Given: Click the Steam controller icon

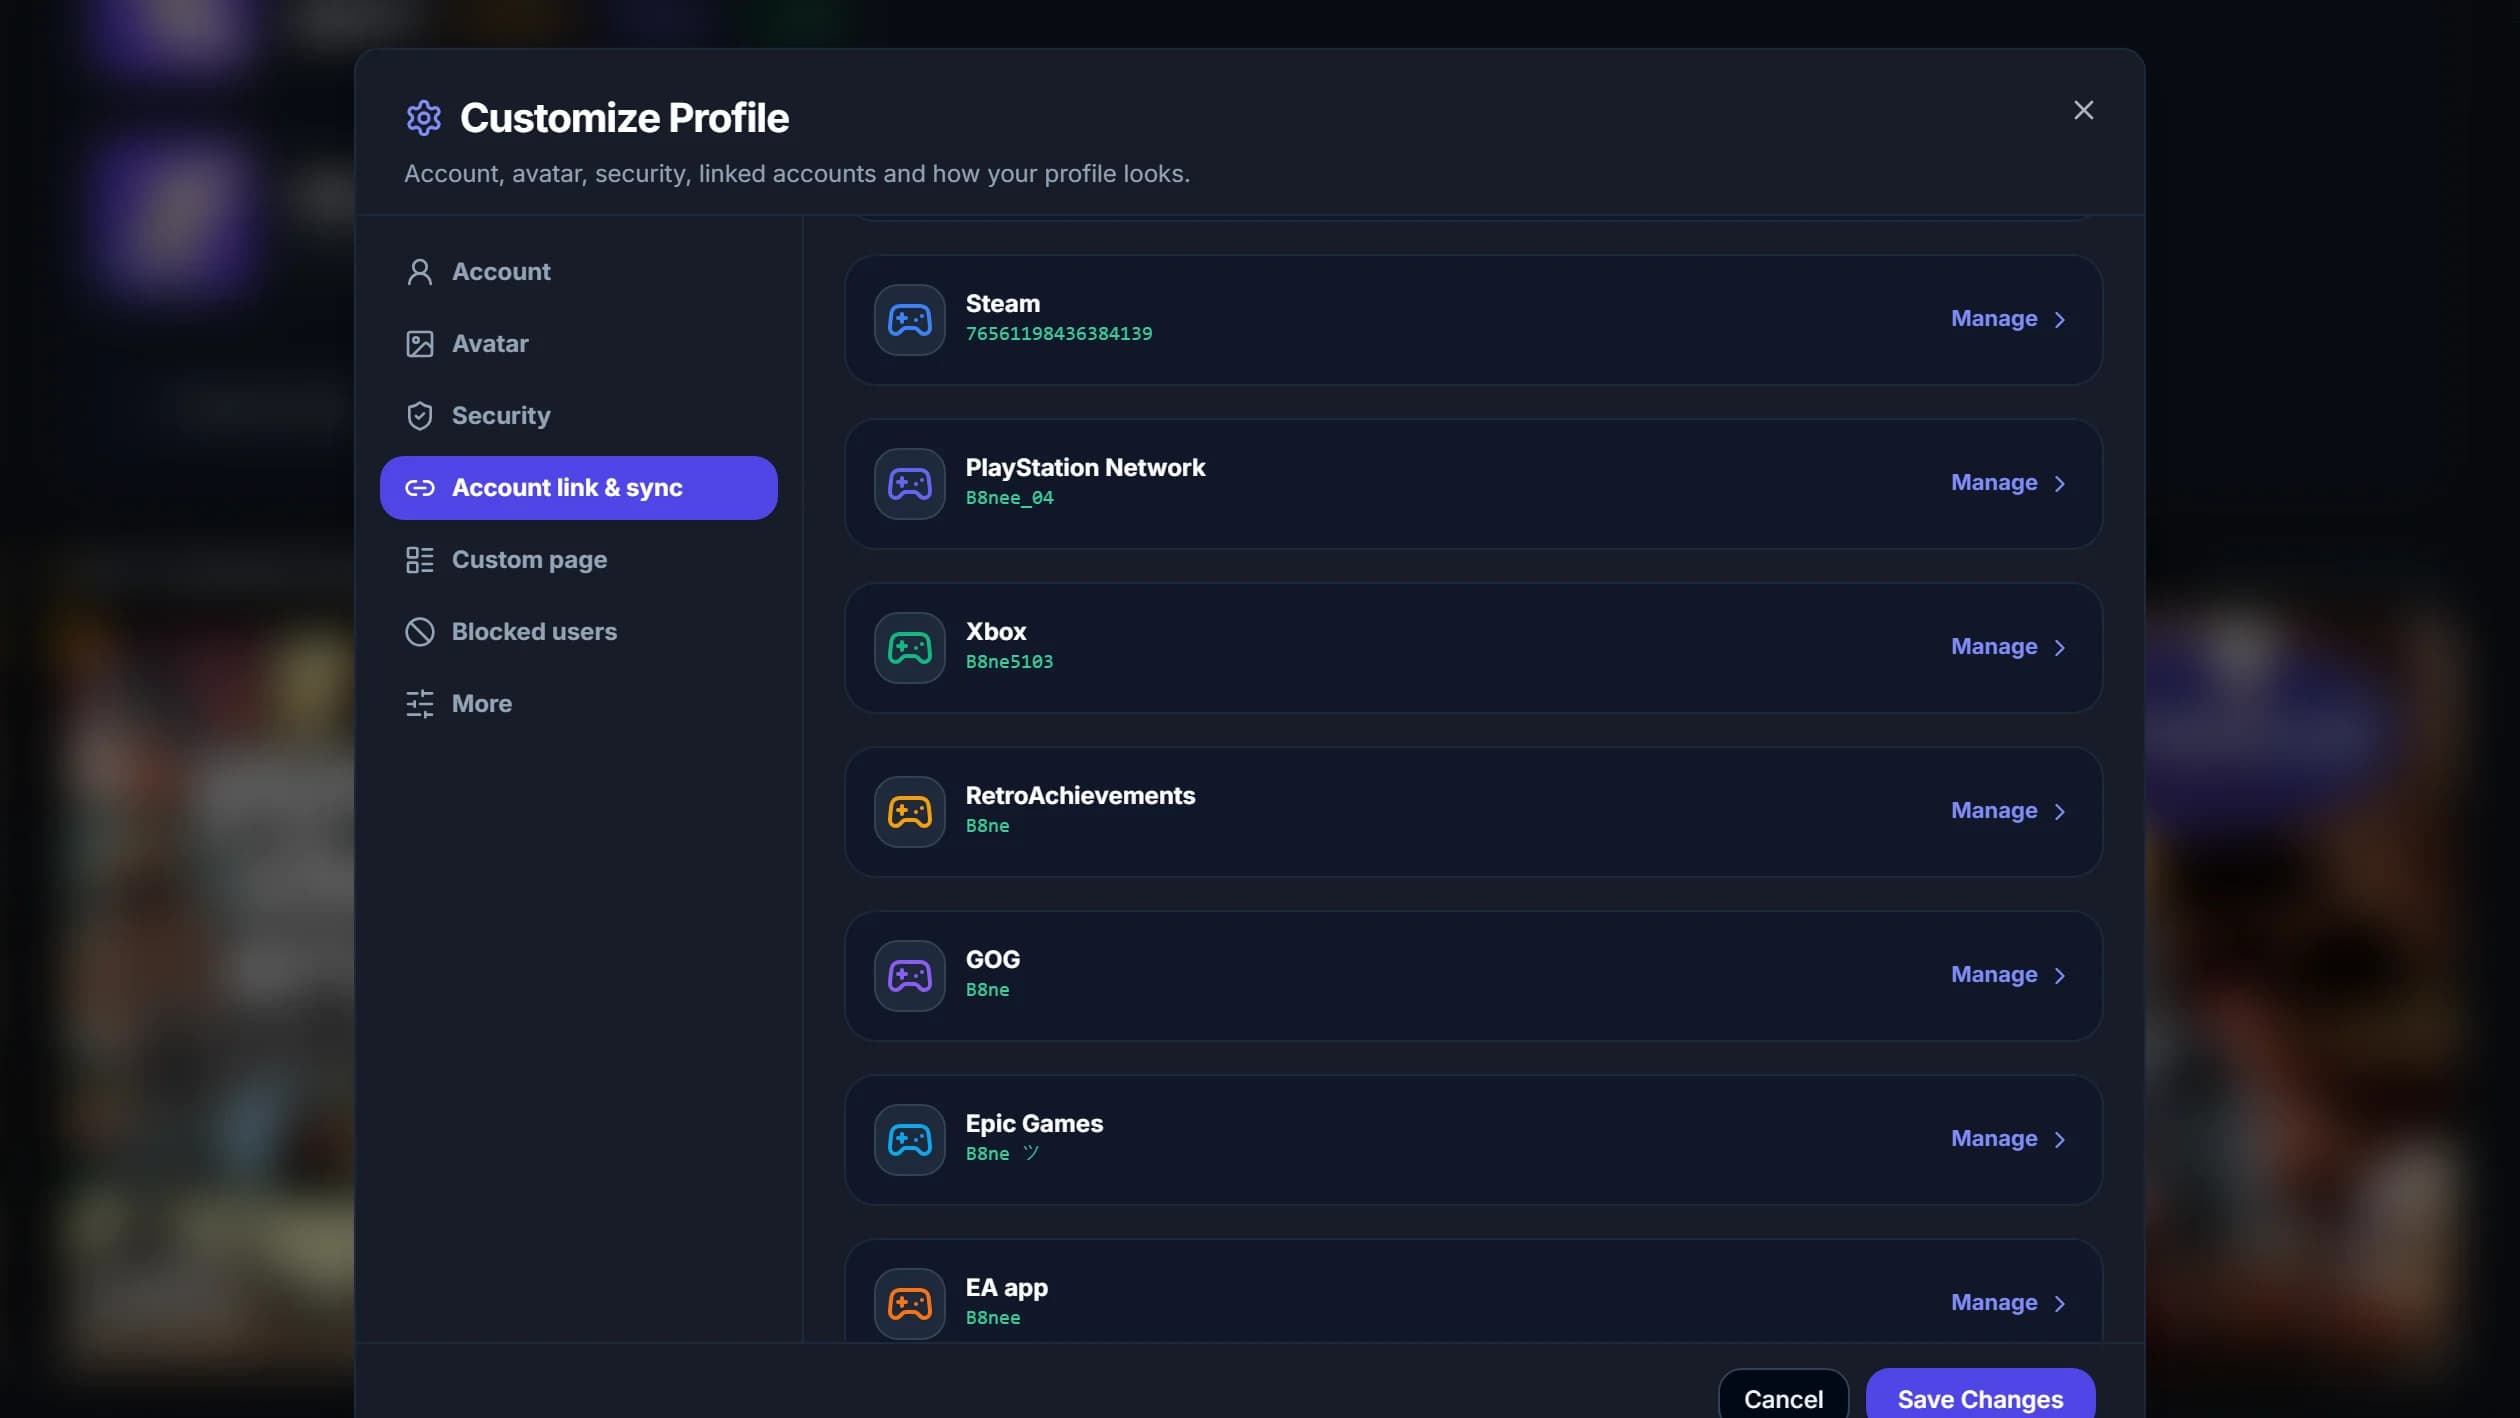Looking at the screenshot, I should pyautogui.click(x=909, y=320).
